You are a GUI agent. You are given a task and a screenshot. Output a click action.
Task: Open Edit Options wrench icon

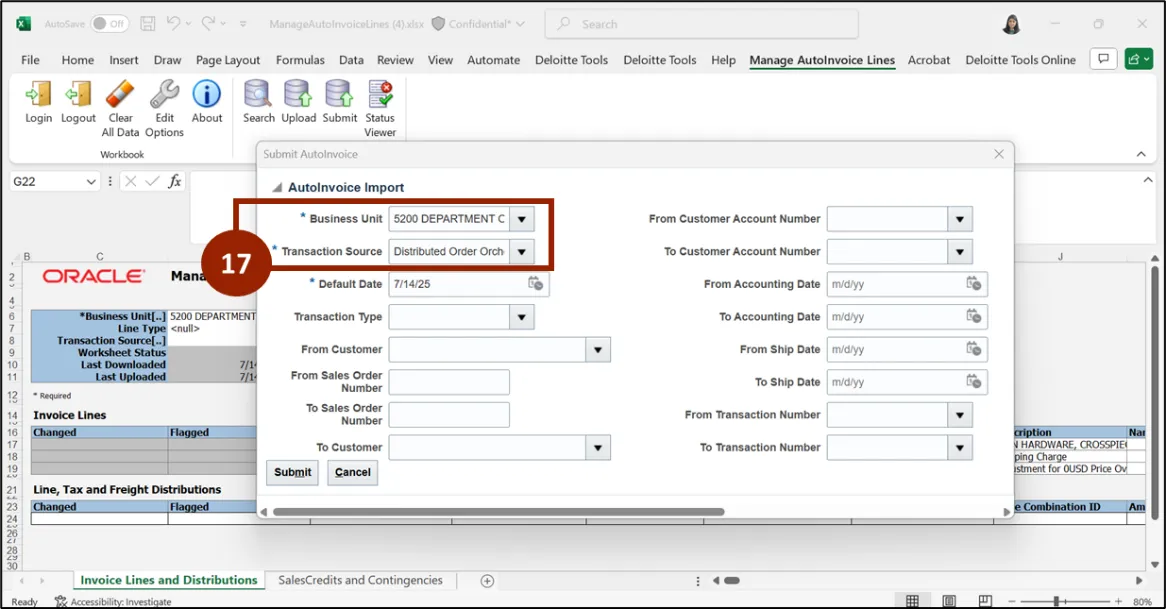(164, 96)
